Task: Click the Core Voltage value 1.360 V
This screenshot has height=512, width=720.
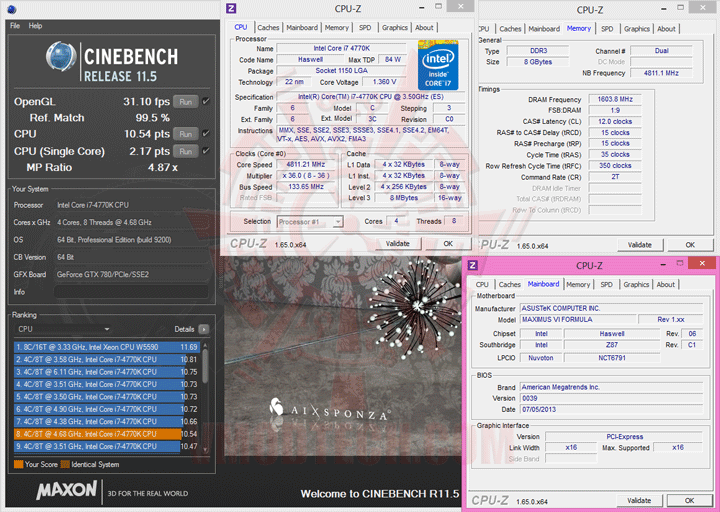Action: [x=384, y=82]
